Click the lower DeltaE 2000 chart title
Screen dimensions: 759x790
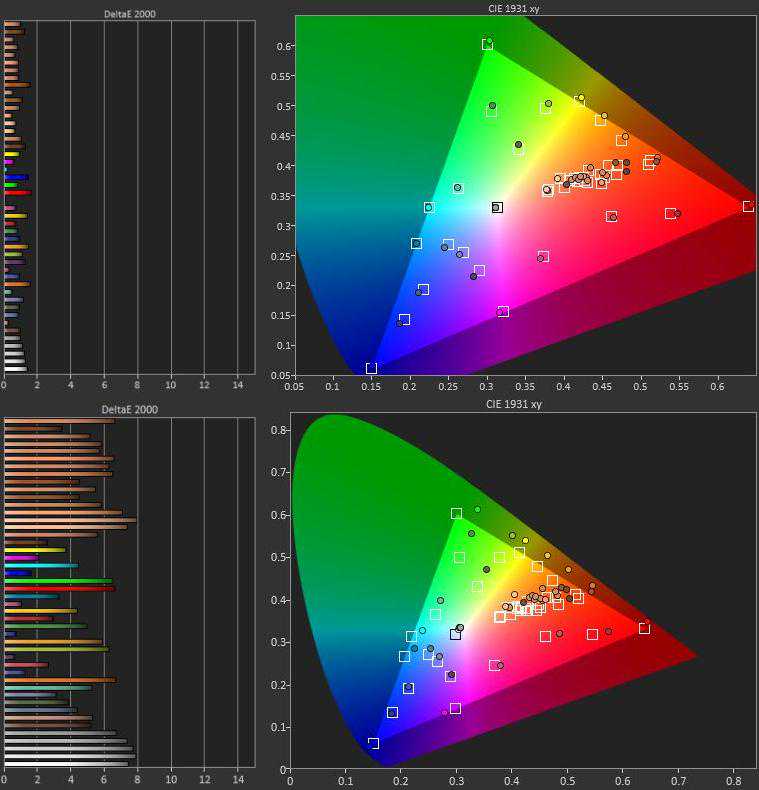click(129, 409)
